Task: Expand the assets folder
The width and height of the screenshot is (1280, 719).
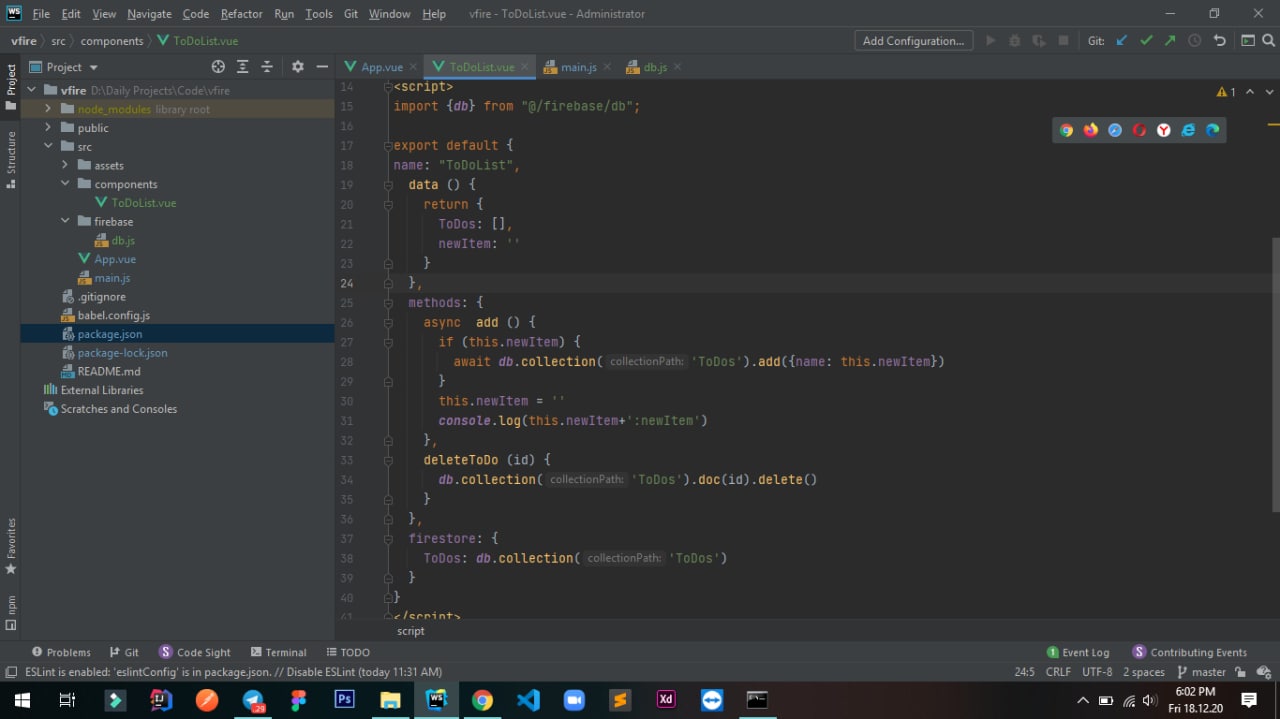Action: [65, 165]
